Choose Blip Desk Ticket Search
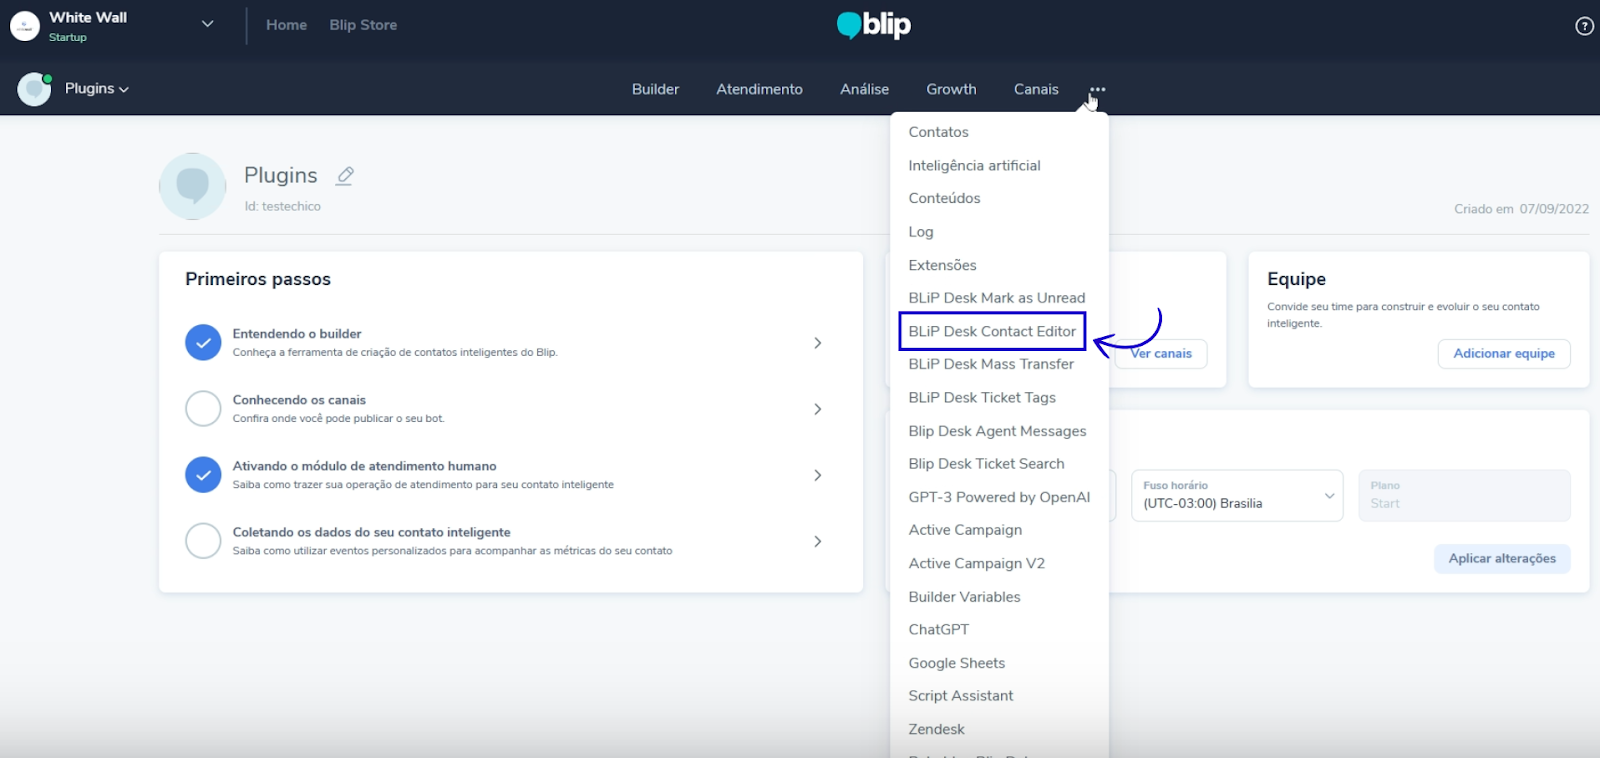The width and height of the screenshot is (1600, 758). click(986, 464)
